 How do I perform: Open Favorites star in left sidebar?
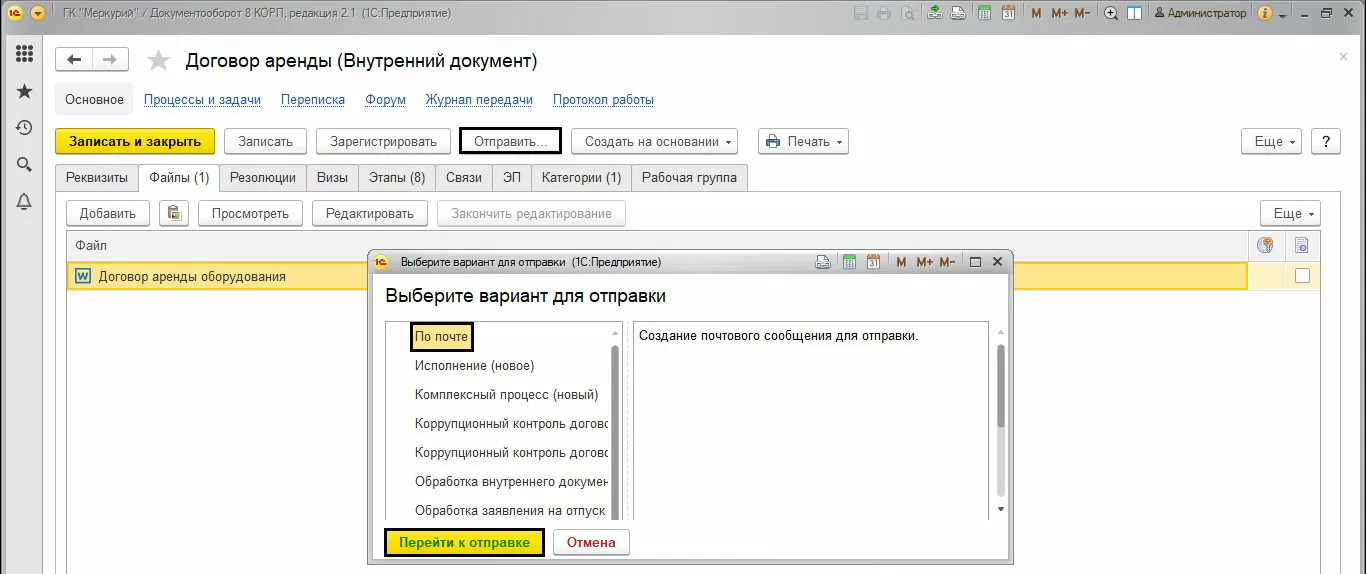[24, 91]
